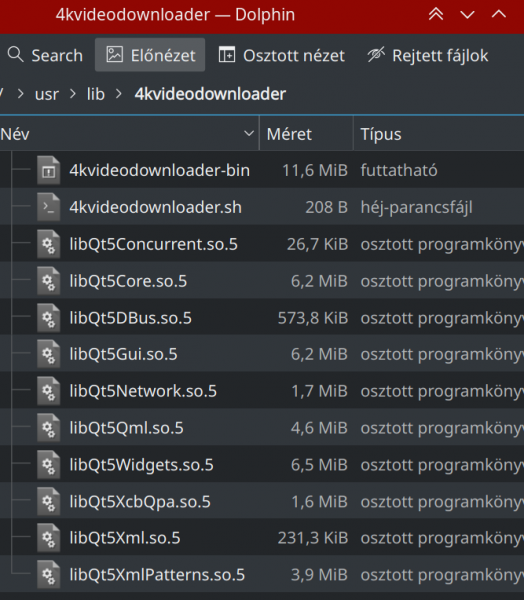The image size is (524, 600).
Task: Click the libQt5Xml.so.5 library icon
Action: tap(49, 538)
